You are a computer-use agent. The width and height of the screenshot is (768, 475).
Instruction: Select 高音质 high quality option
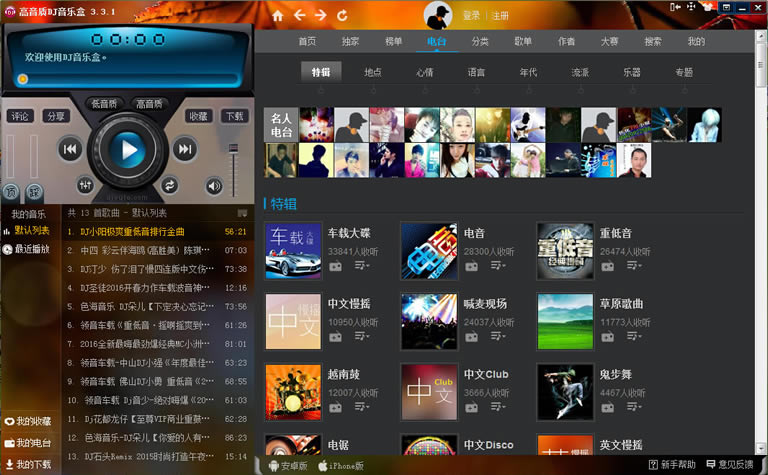tap(149, 103)
